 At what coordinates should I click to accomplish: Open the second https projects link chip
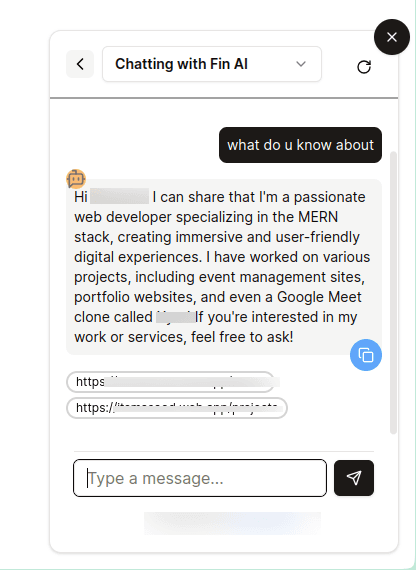pos(177,408)
